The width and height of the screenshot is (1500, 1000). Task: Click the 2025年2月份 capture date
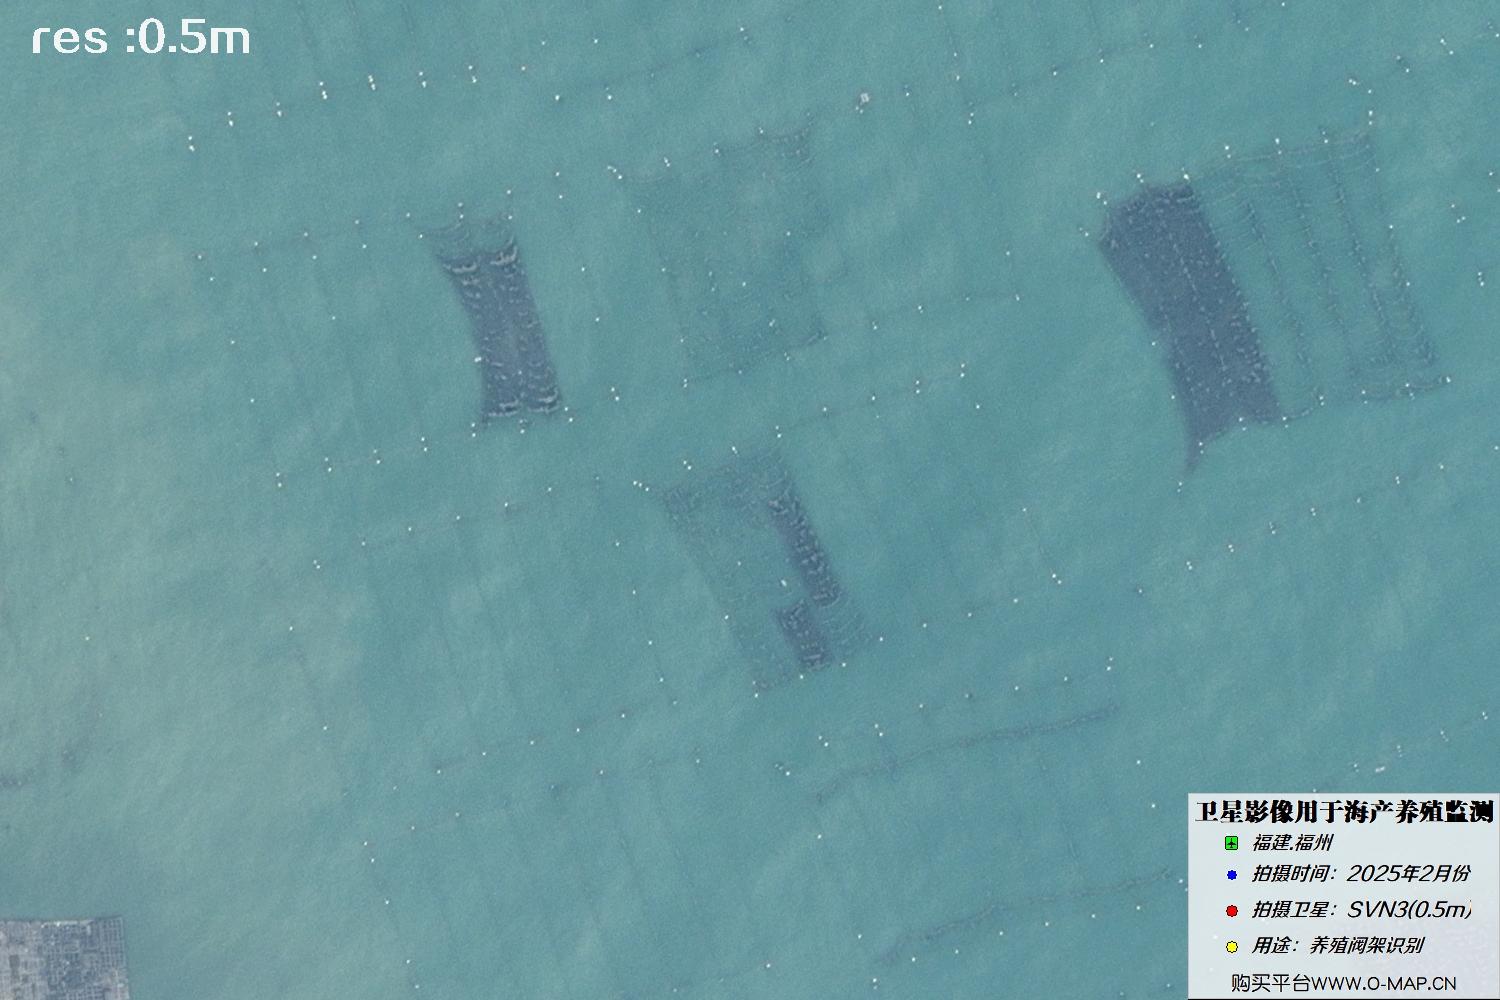[1408, 874]
